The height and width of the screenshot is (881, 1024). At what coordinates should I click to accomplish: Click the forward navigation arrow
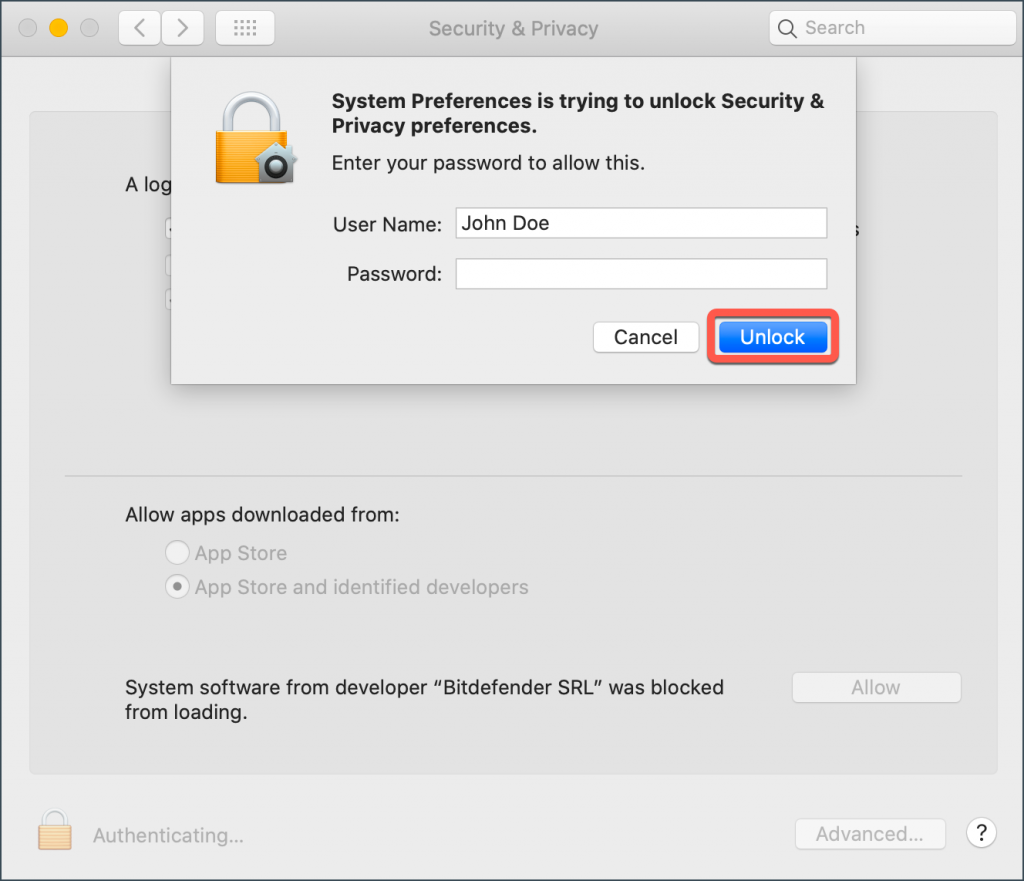tap(182, 28)
